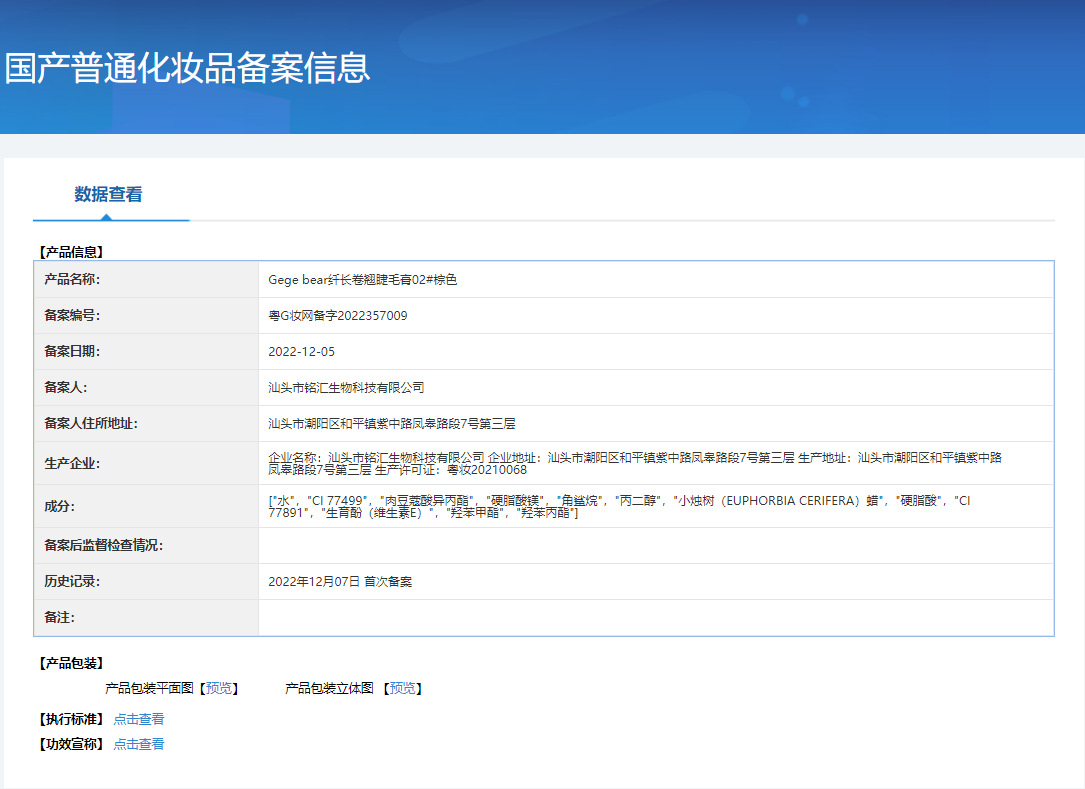Click the 备案后监督检查情况 label cell
This screenshot has height=789, width=1085.
click(x=147, y=545)
